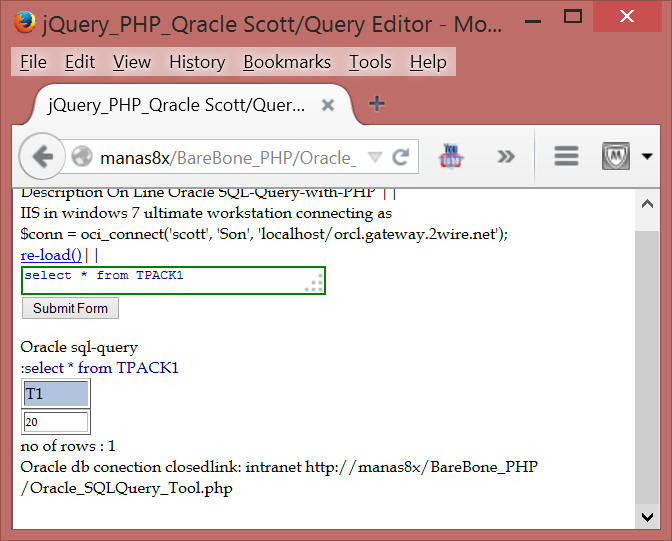Click the 'Oracle sql-query' label text
Screen dimensions: 672x541
[x=79, y=347]
